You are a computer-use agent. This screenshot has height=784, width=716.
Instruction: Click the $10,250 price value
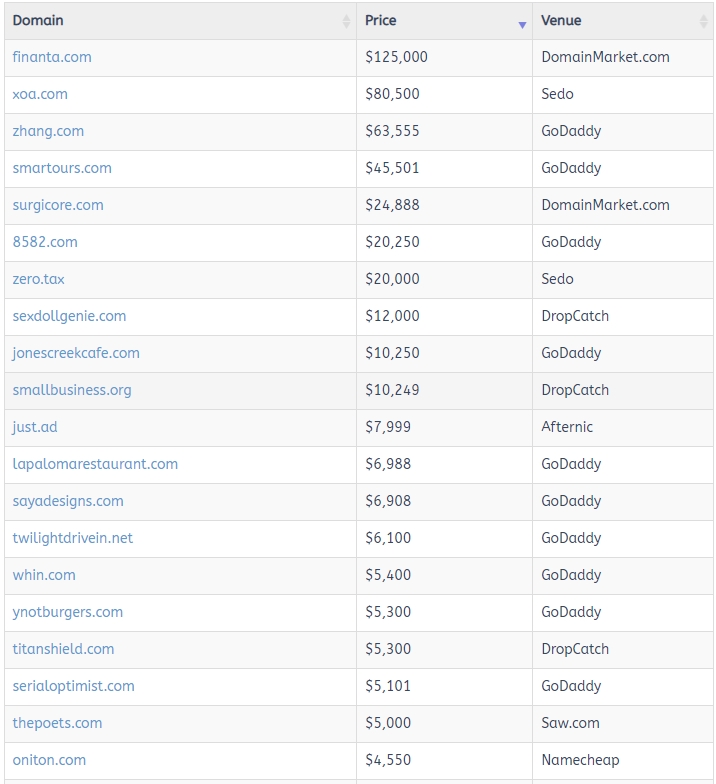[x=392, y=353]
